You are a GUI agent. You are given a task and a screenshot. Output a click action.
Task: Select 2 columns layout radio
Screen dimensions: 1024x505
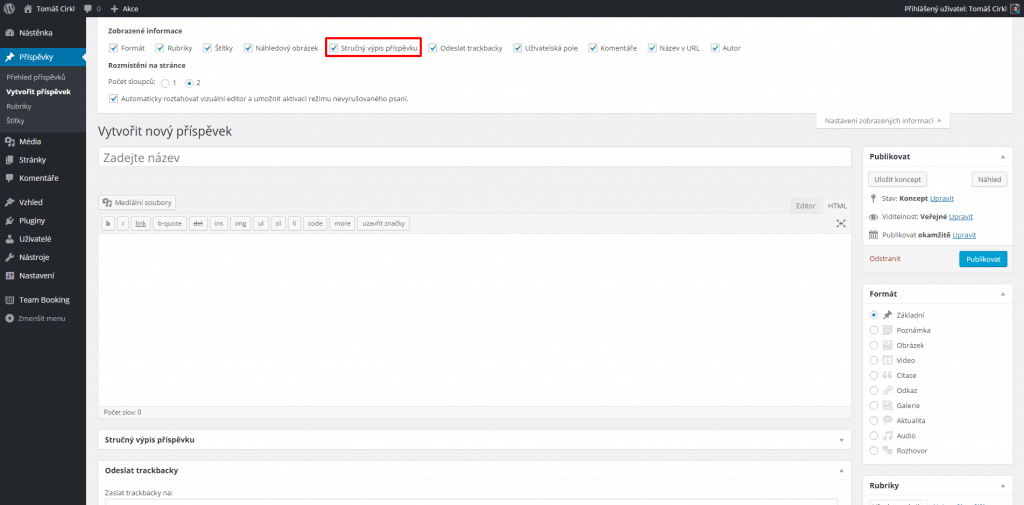pos(189,83)
